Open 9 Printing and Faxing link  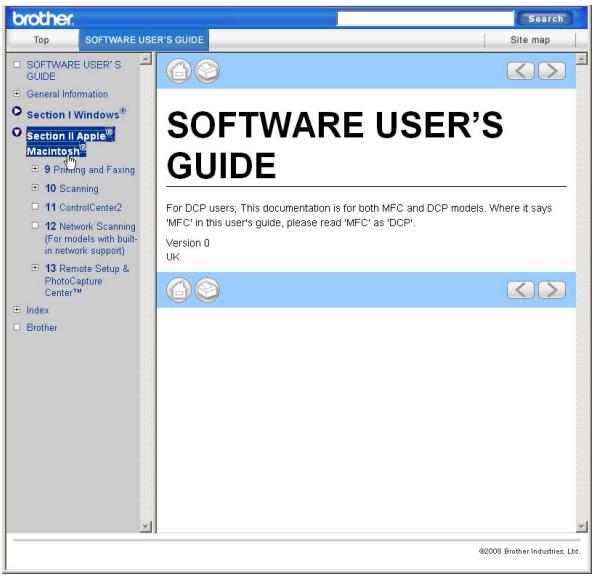[x=90, y=170]
